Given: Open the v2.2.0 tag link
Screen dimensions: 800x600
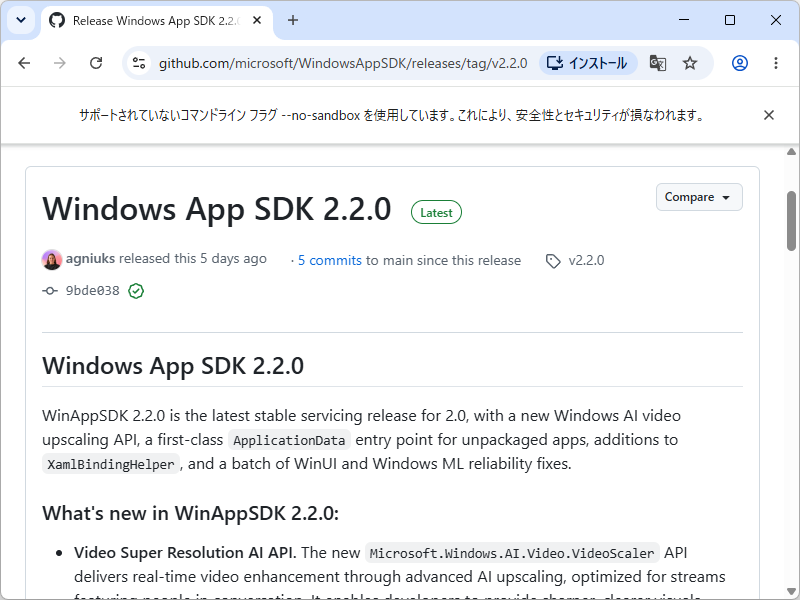Looking at the screenshot, I should 586,260.
